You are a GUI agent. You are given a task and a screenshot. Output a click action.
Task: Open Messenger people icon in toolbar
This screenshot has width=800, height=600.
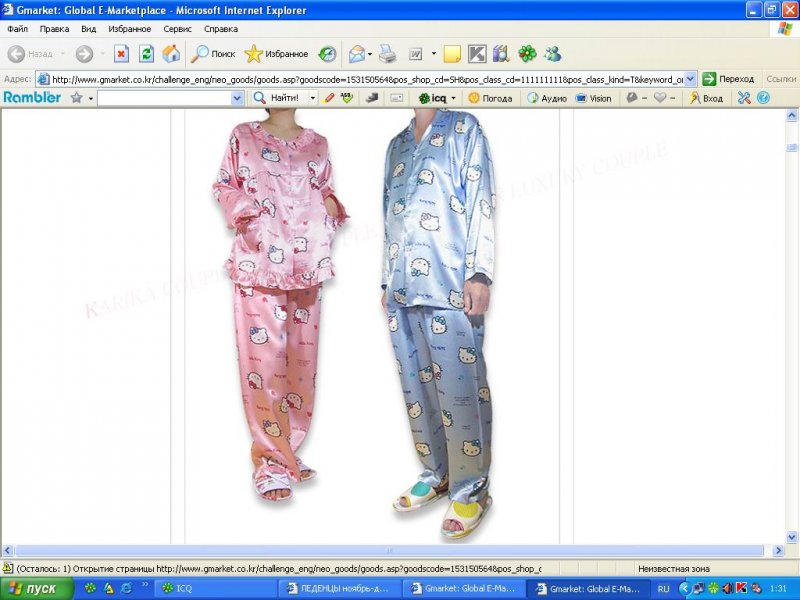(553, 54)
